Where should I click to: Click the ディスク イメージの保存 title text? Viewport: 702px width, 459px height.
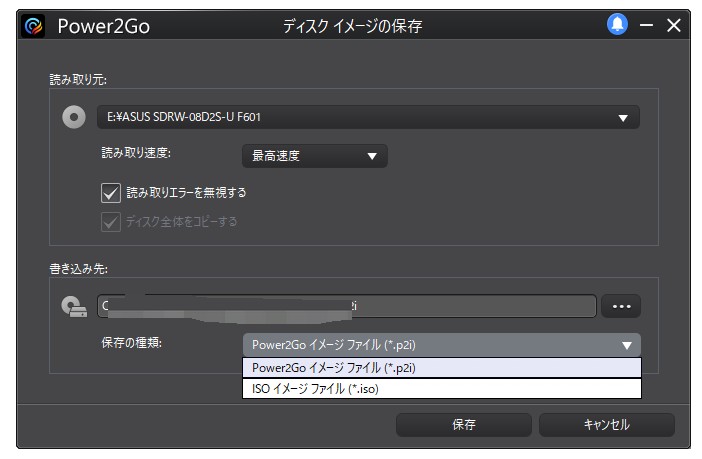pos(353,26)
